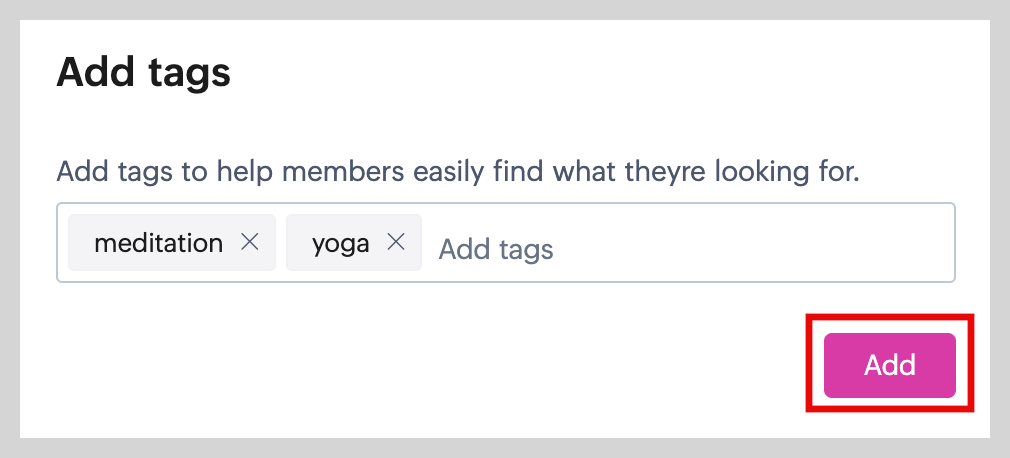Click the Add button

pos(889,365)
